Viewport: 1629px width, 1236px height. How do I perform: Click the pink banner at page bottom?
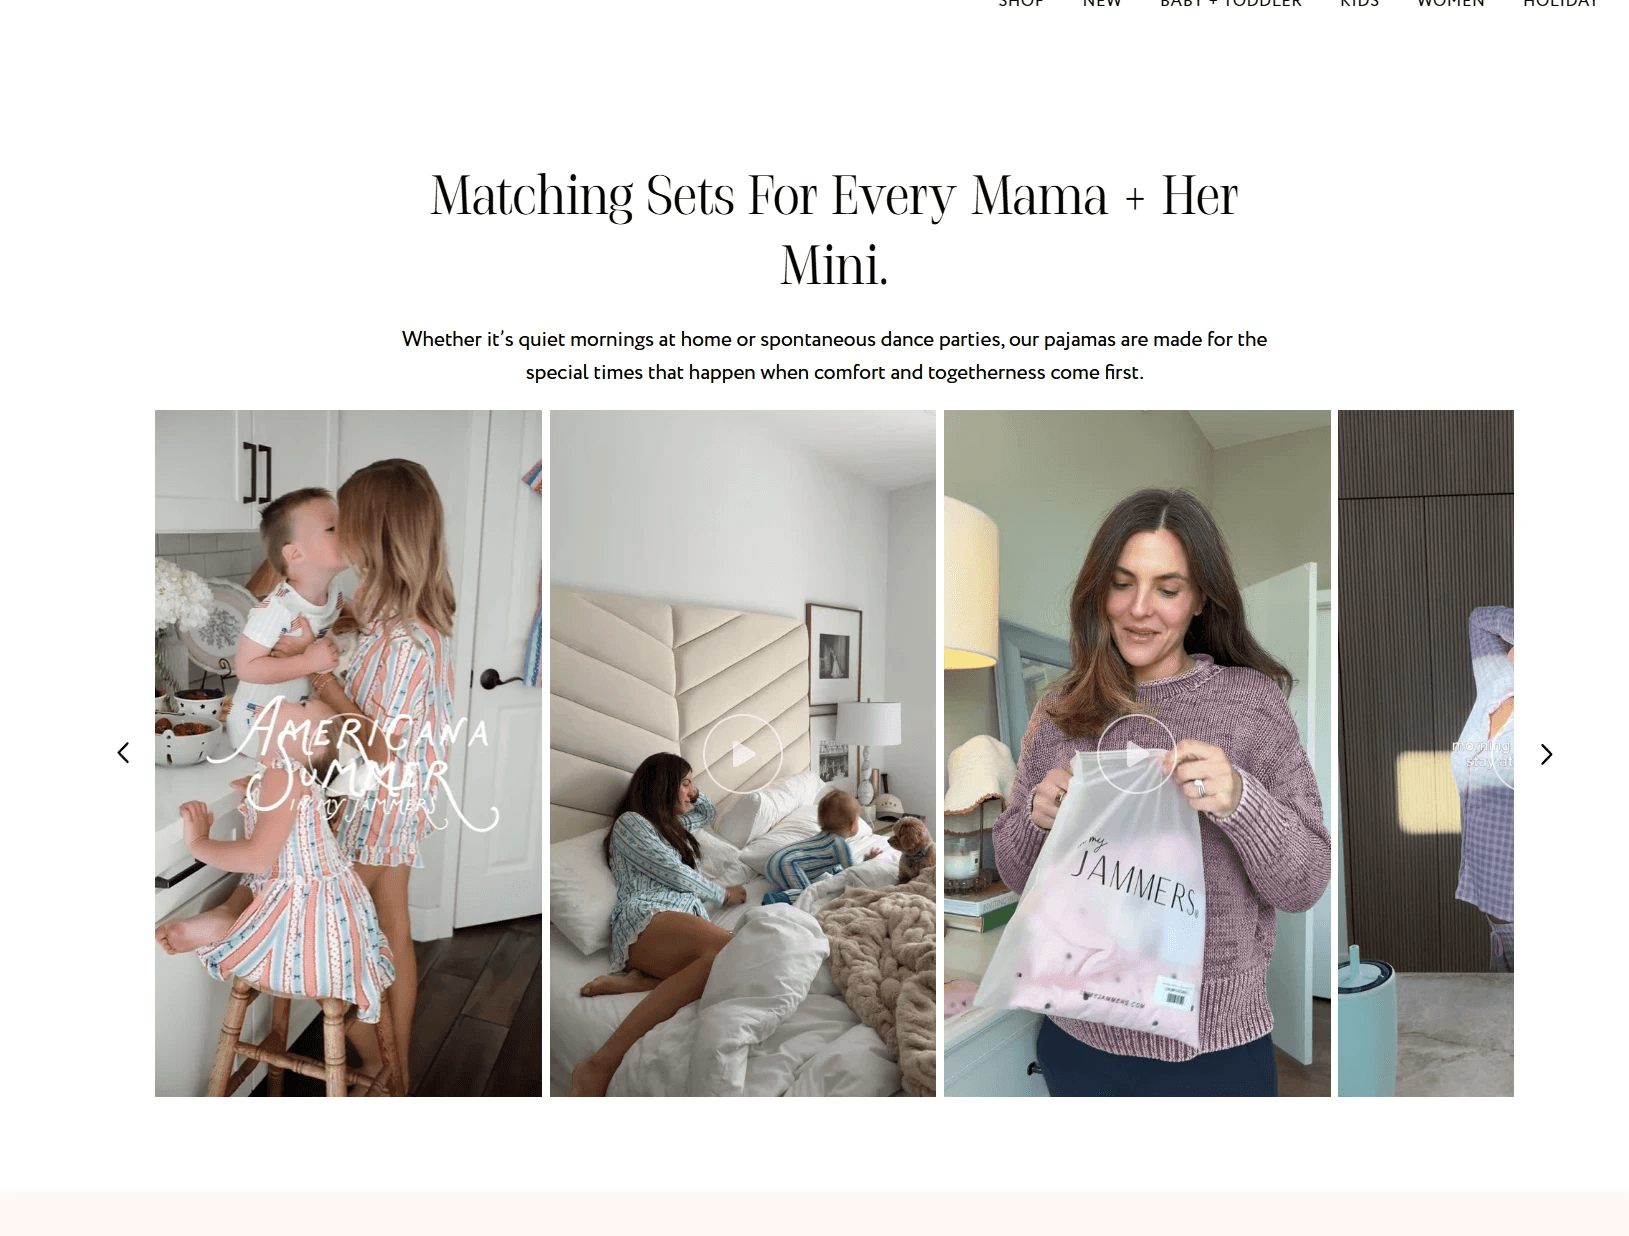pos(814,1214)
